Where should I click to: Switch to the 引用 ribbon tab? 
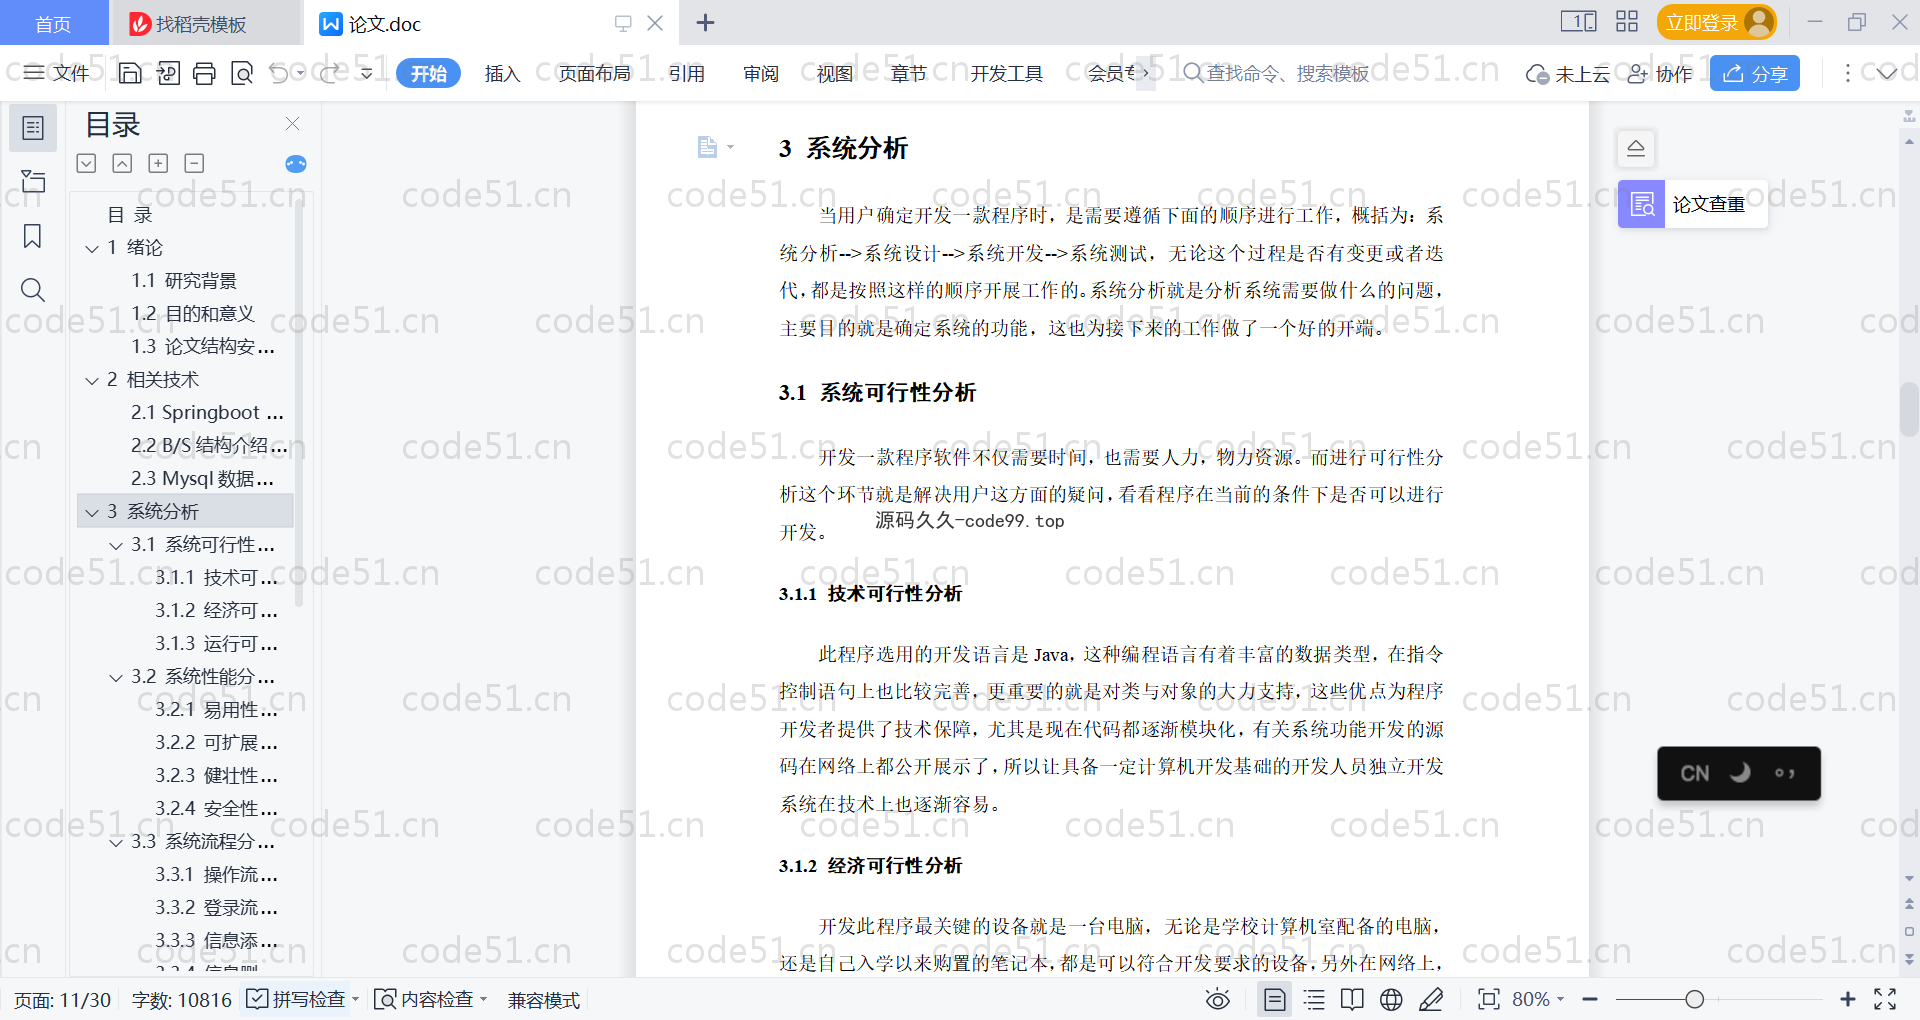click(687, 73)
